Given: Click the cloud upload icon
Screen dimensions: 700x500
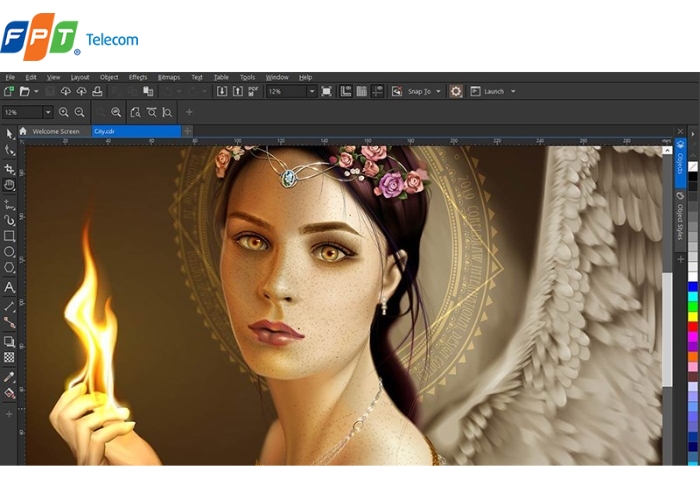Looking at the screenshot, I should [x=81, y=92].
